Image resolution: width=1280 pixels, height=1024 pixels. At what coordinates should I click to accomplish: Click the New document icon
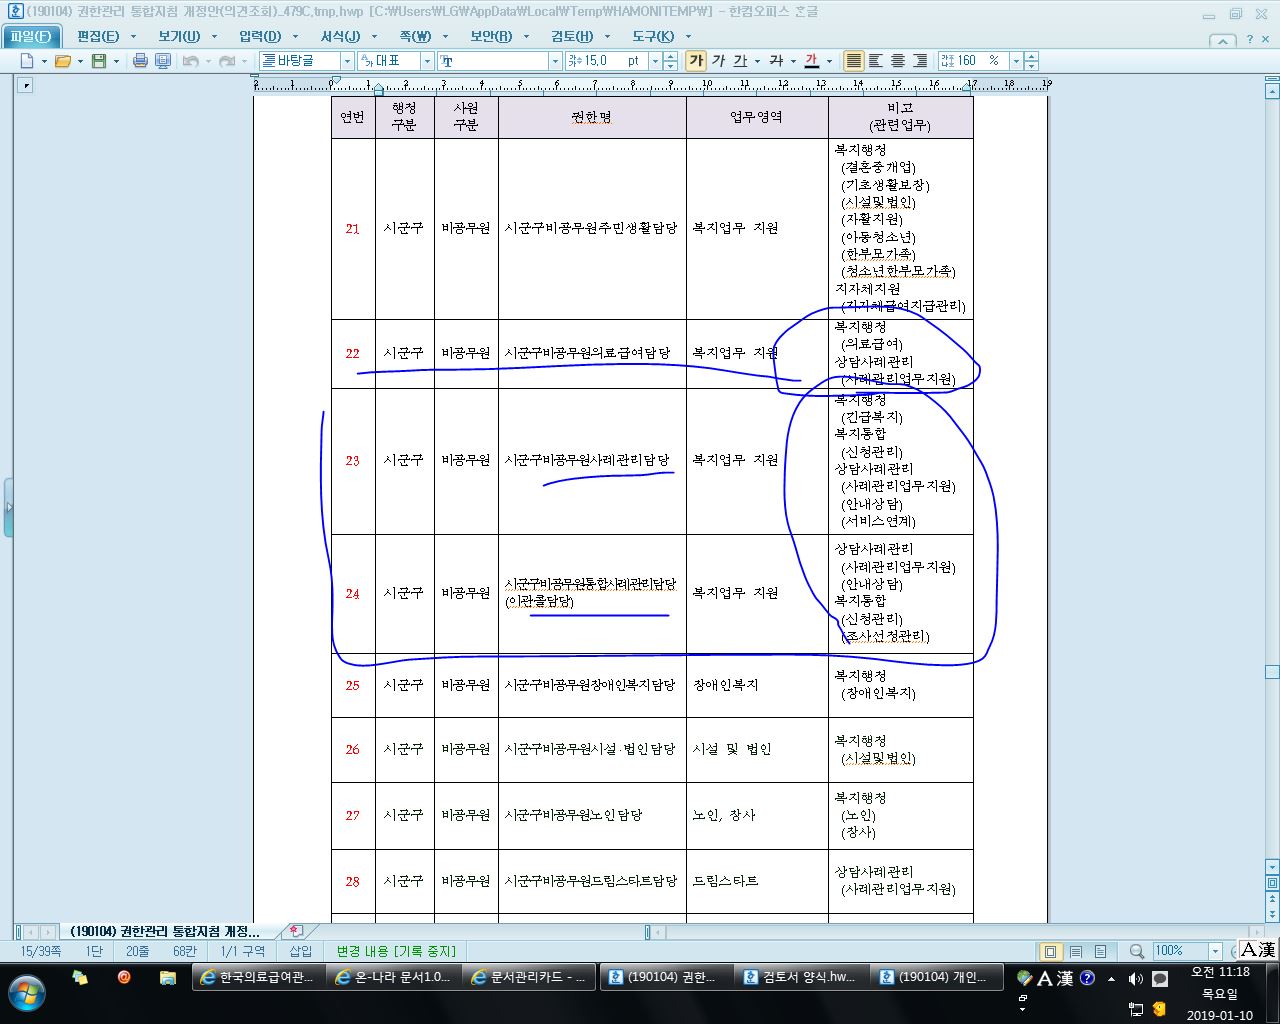tap(27, 61)
